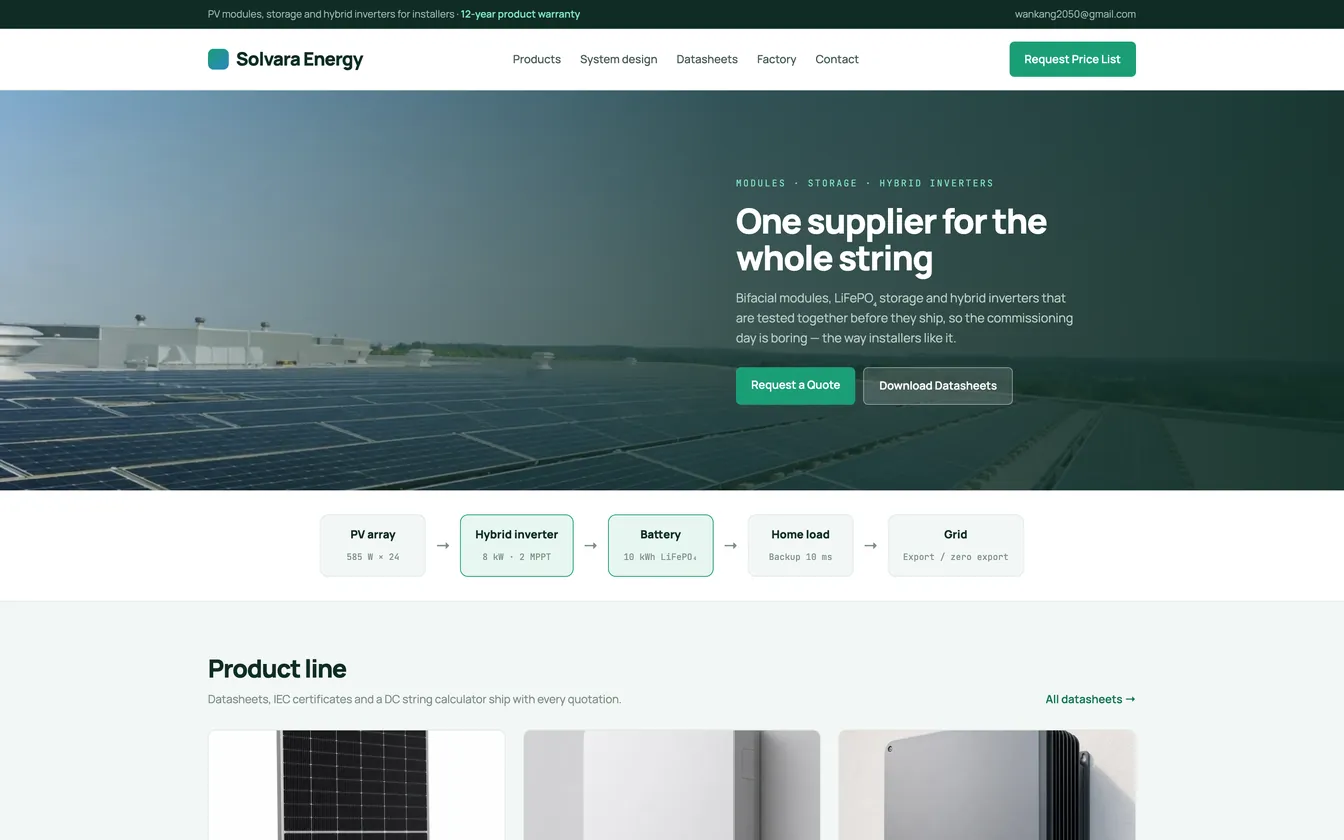Open the All datasheets link
Screen dimensions: 1344x840
pyautogui.click(x=1090, y=699)
